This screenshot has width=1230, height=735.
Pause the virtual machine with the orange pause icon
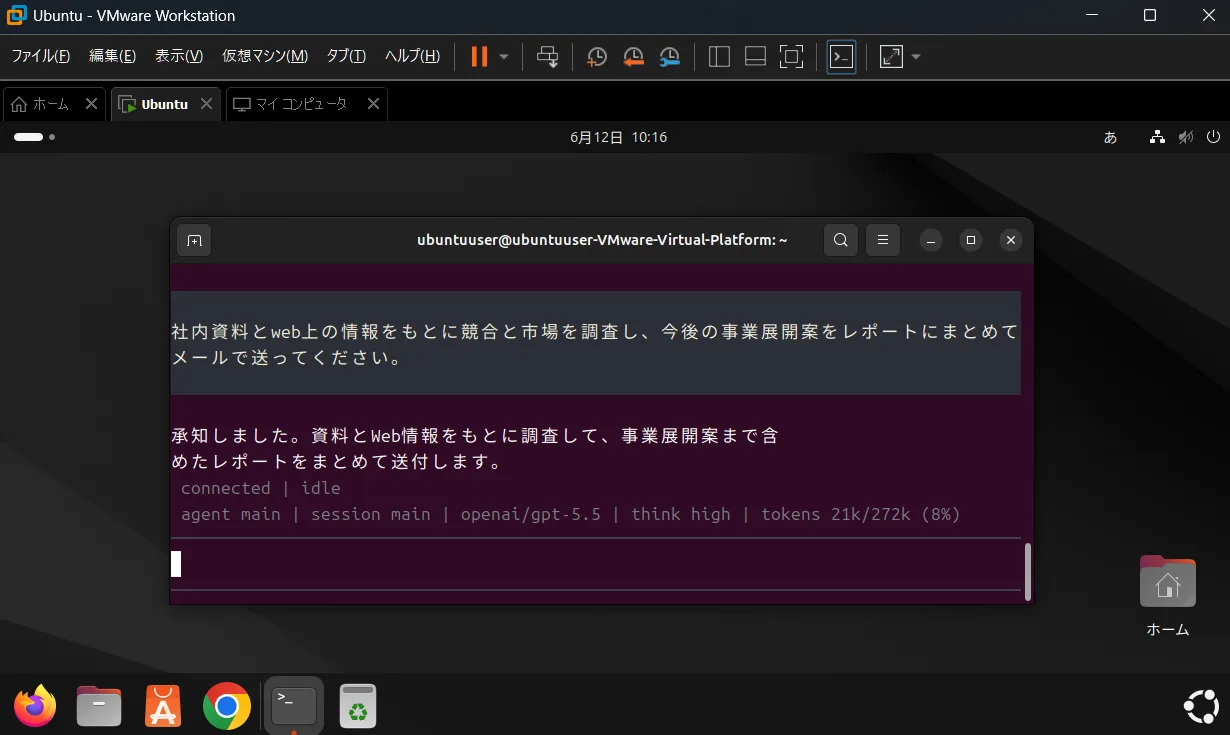pos(479,57)
